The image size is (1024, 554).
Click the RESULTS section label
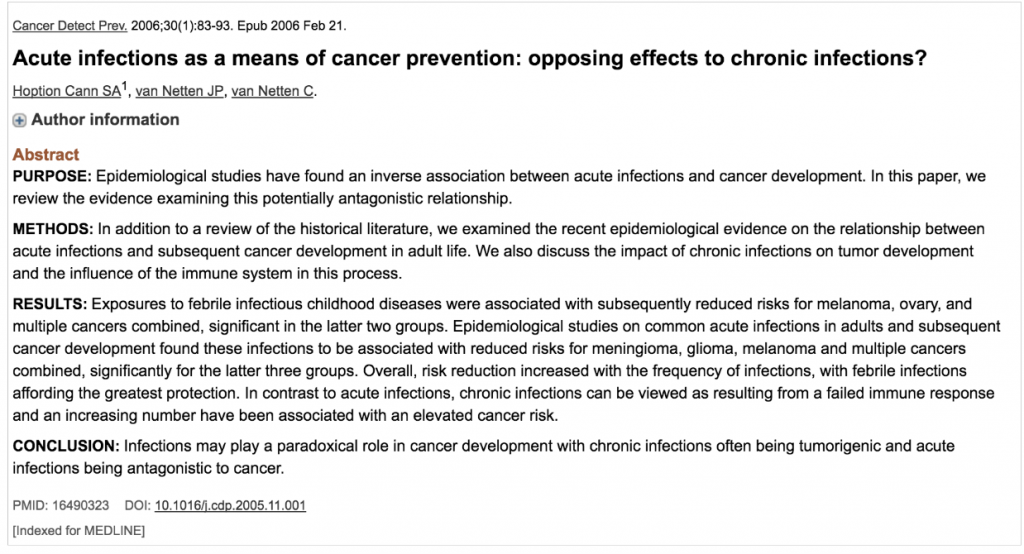pos(50,304)
